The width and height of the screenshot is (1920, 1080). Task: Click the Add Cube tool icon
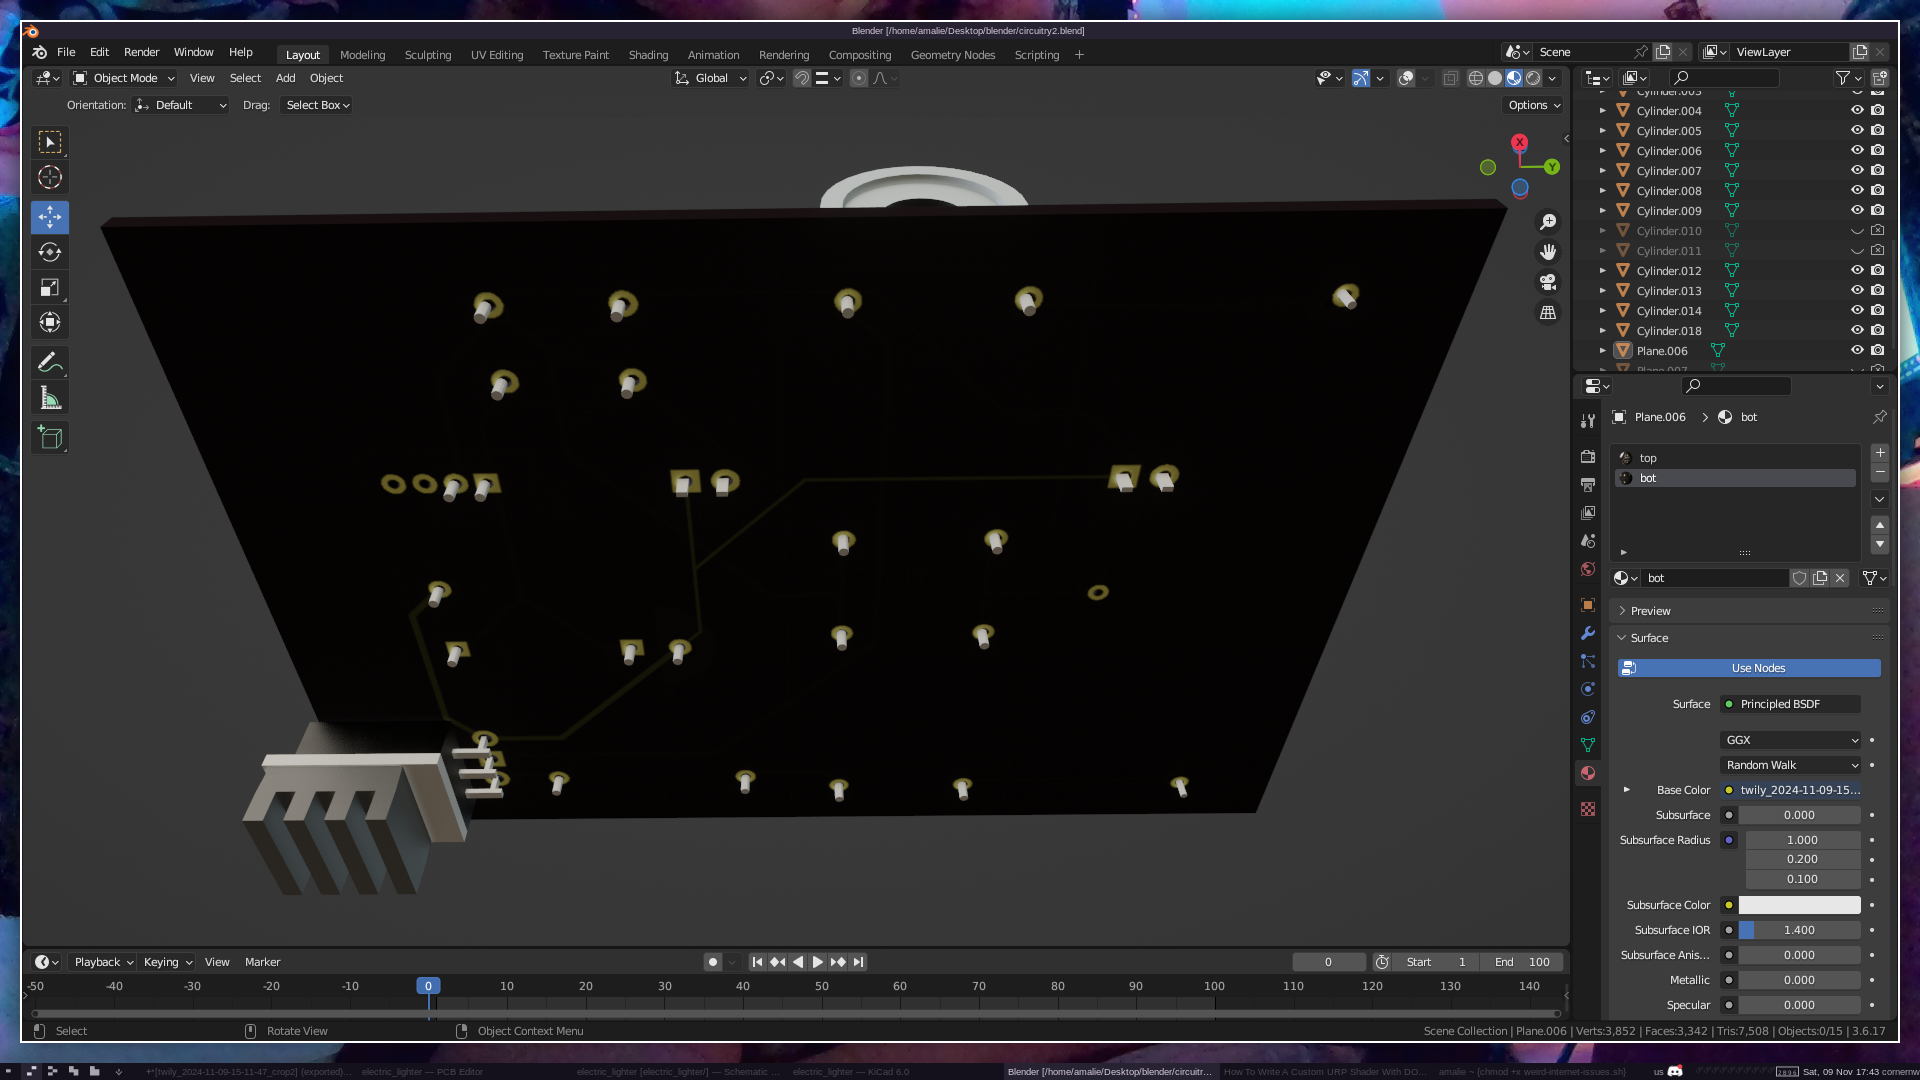[x=50, y=438]
